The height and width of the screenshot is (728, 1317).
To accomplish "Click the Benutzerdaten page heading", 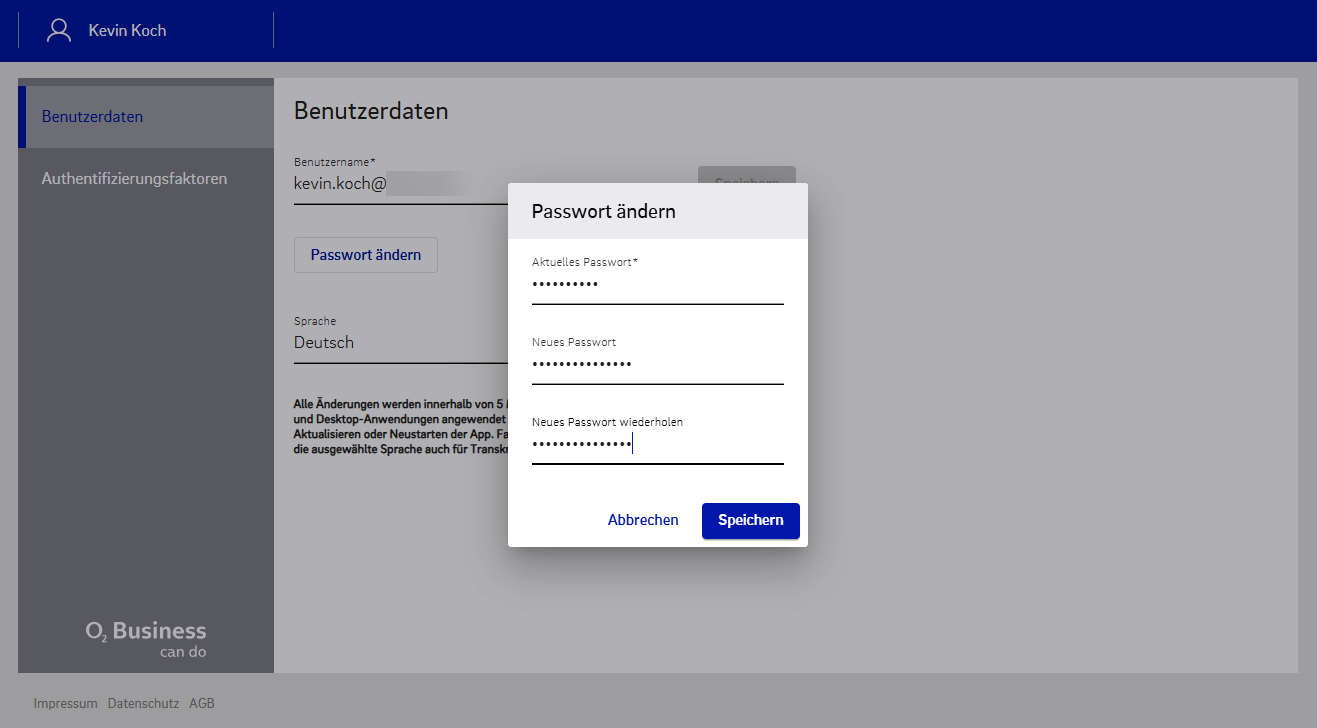I will point(371,111).
